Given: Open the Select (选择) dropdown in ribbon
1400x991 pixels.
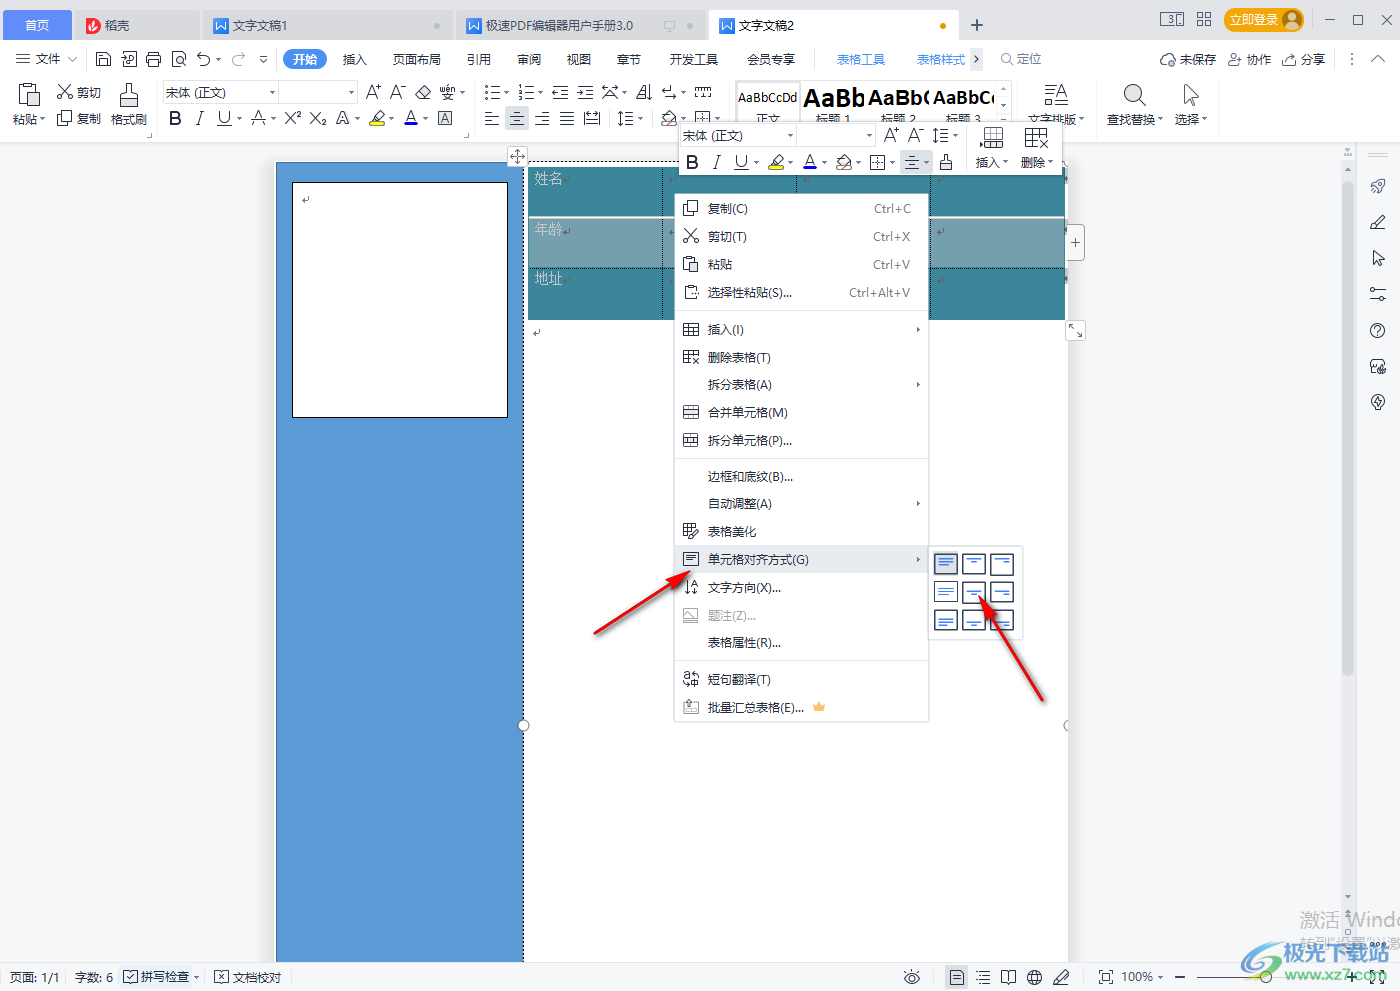Looking at the screenshot, I should point(1191,119).
